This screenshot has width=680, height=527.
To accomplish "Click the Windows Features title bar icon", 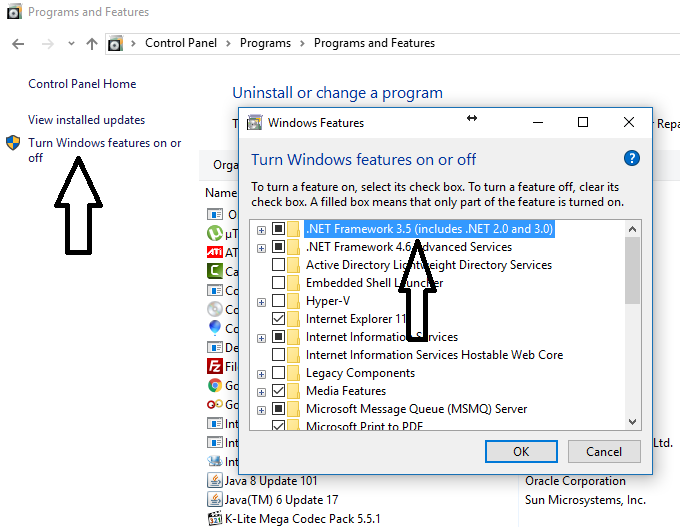I will click(x=255, y=123).
